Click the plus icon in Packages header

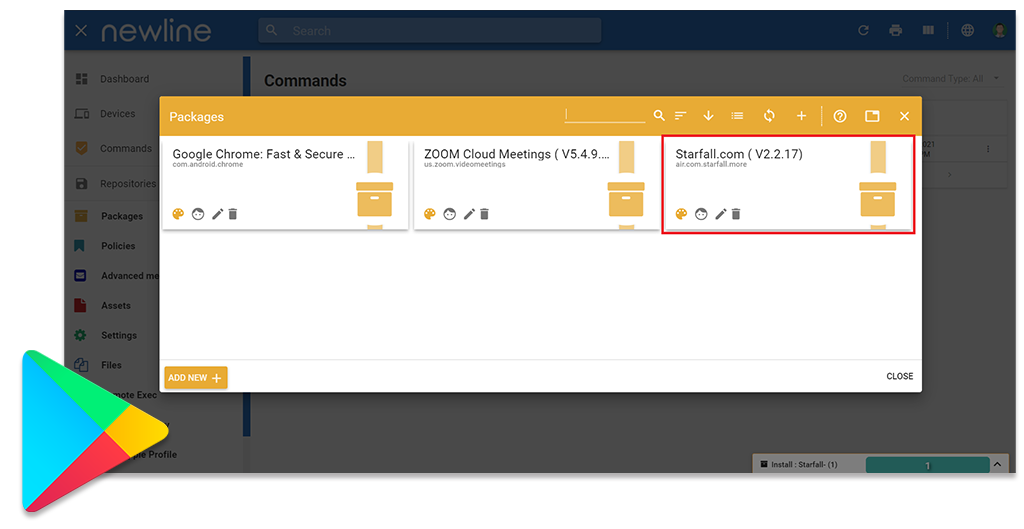(801, 116)
